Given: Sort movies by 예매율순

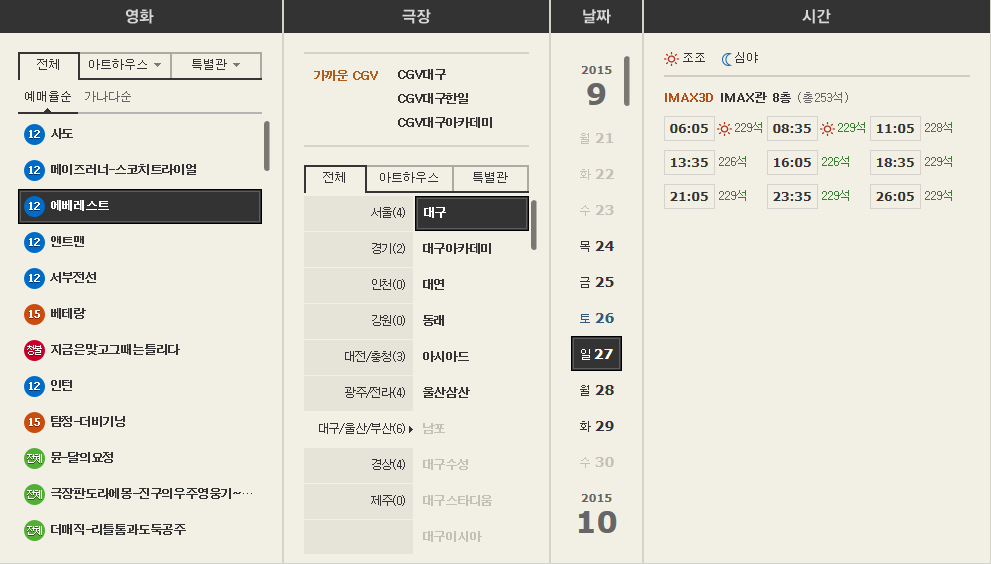Looking at the screenshot, I should [47, 97].
